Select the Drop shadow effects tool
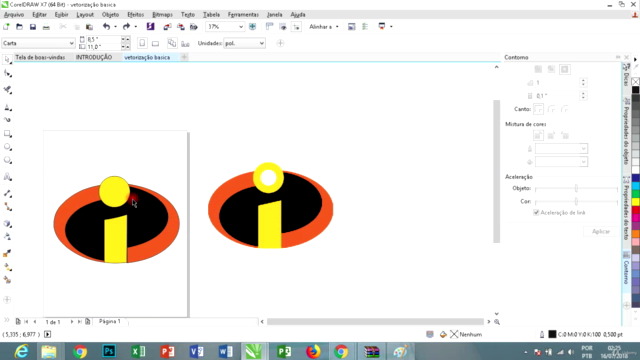640x360 pixels. point(7,224)
